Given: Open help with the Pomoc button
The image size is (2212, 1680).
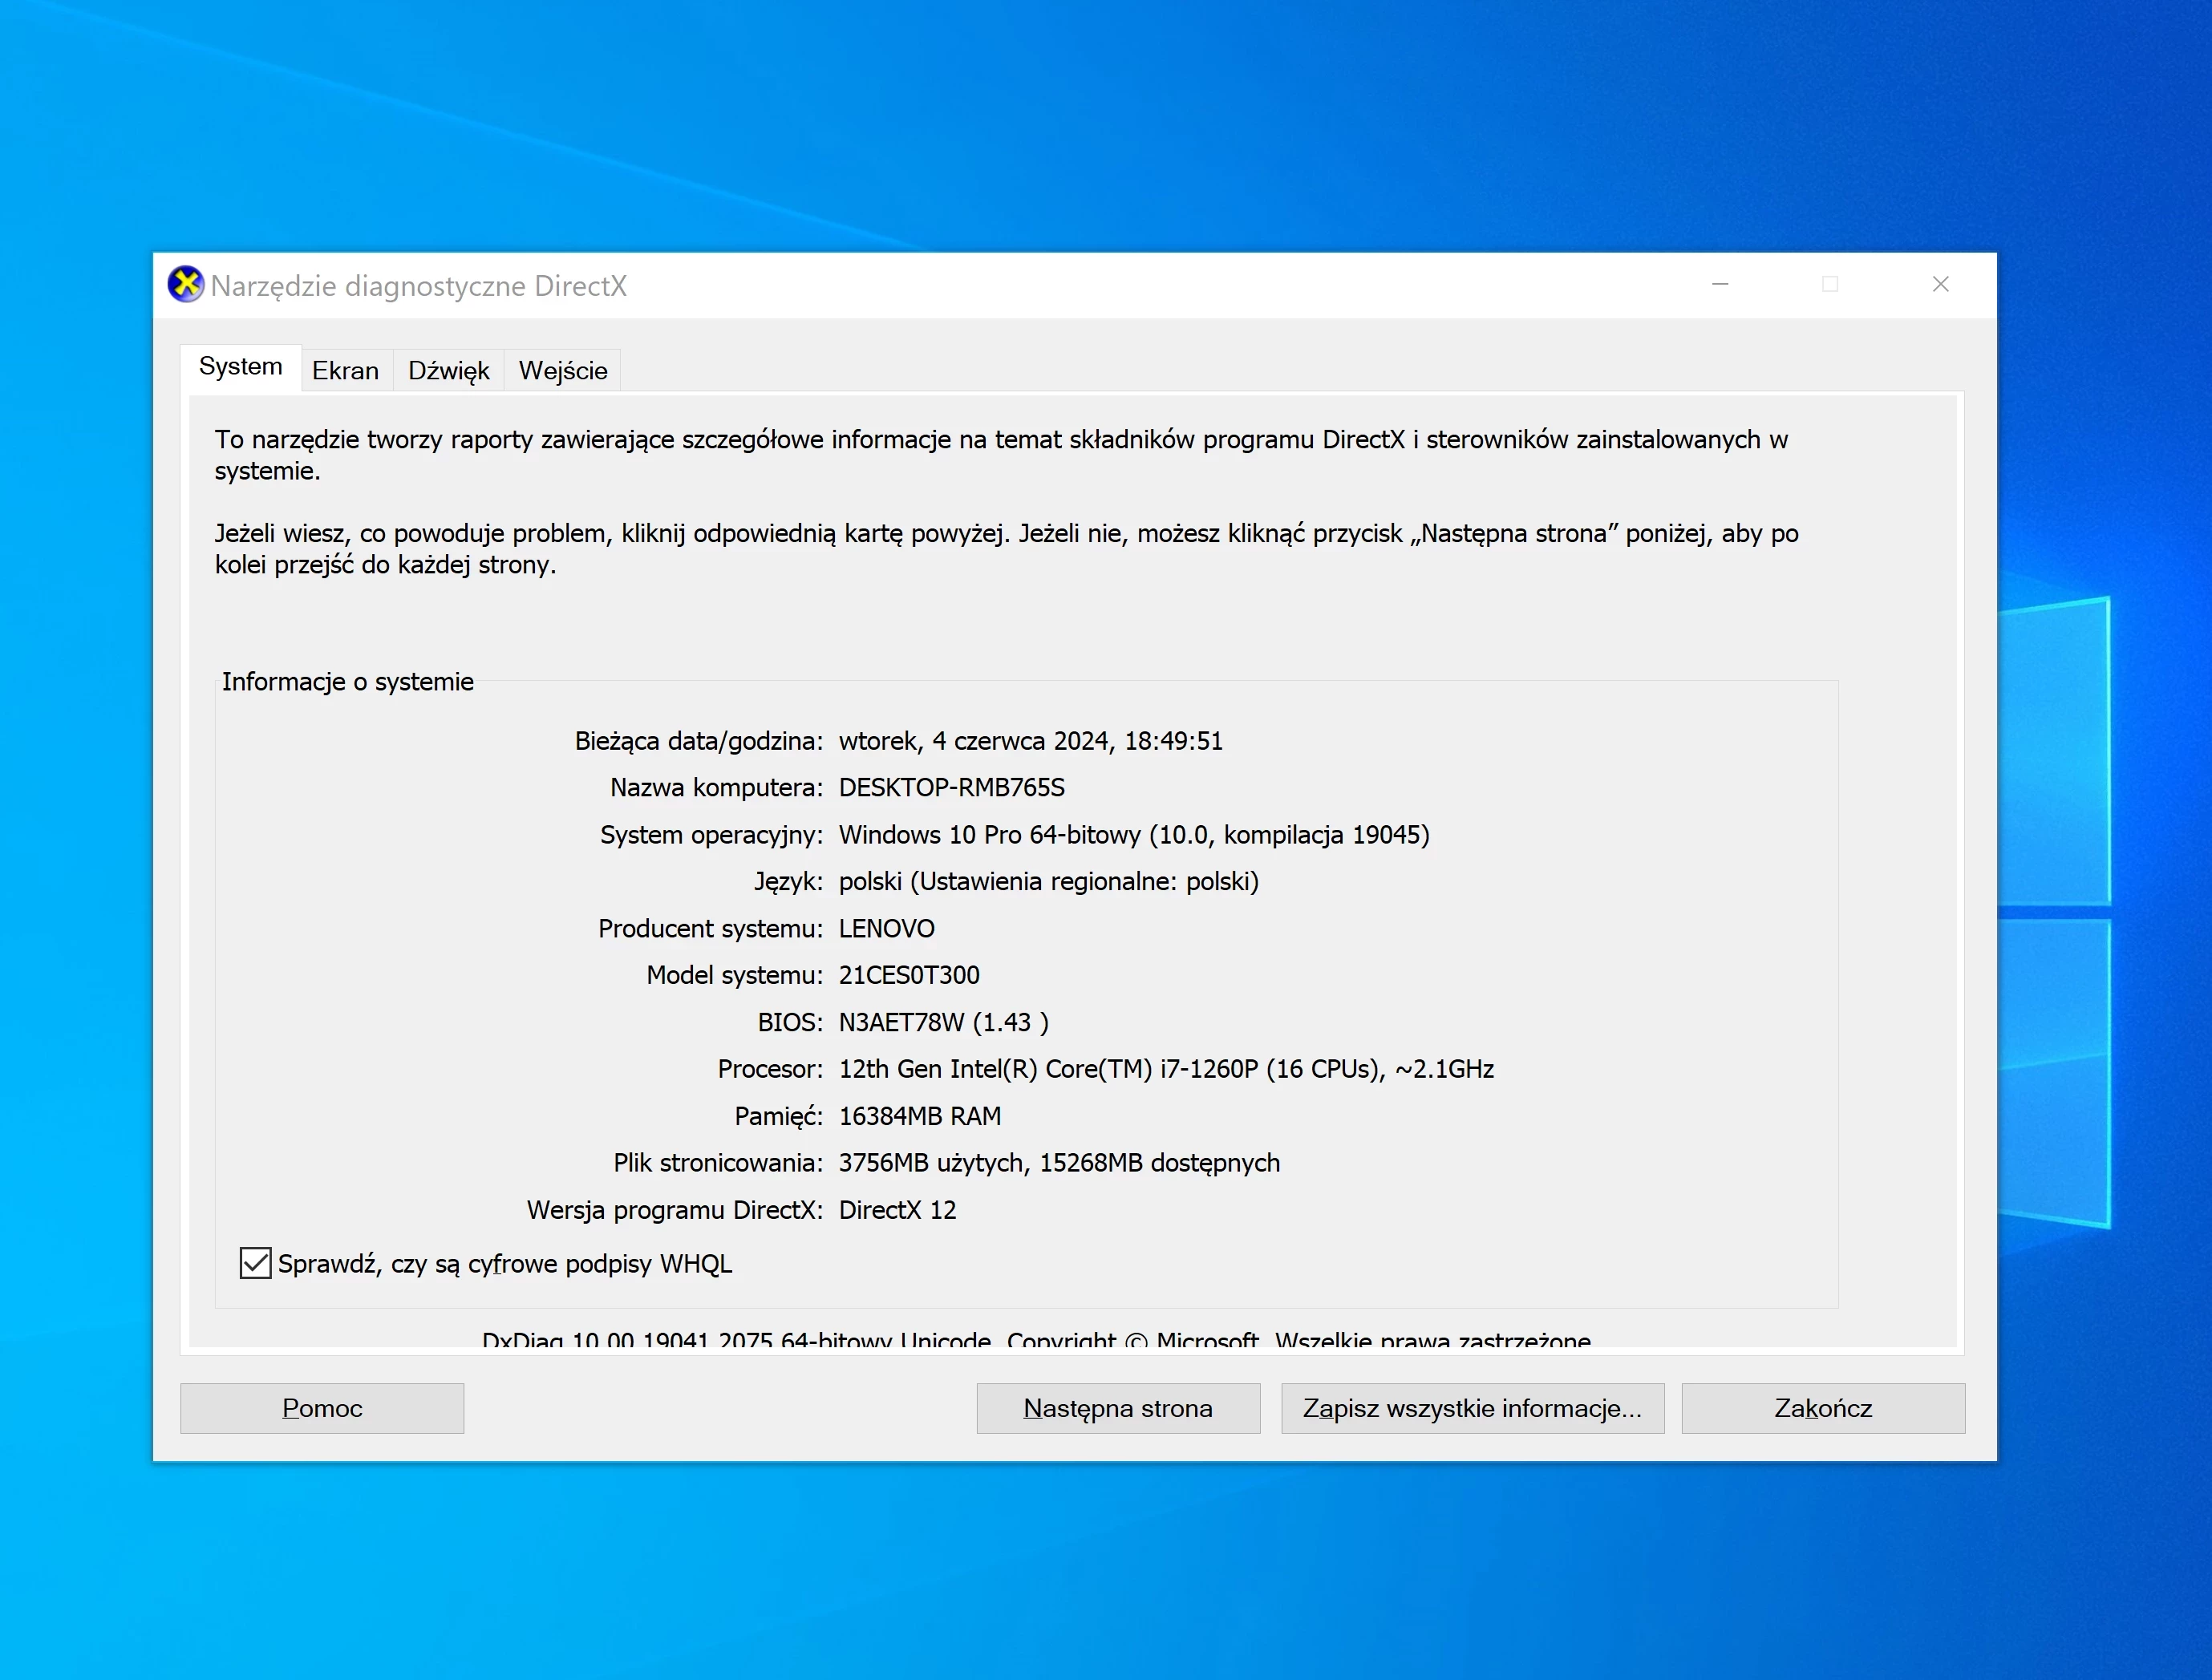Looking at the screenshot, I should (x=322, y=1408).
